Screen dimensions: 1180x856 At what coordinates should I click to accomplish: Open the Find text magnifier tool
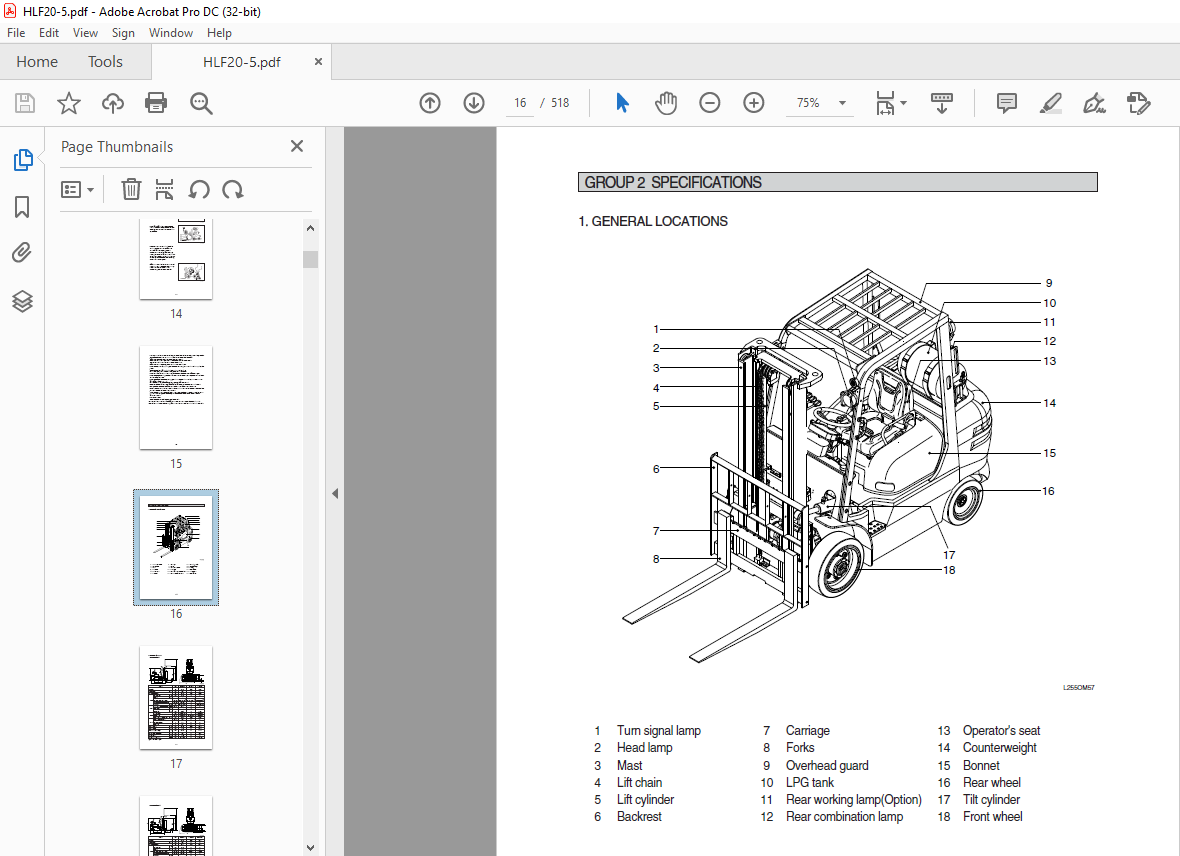point(201,103)
